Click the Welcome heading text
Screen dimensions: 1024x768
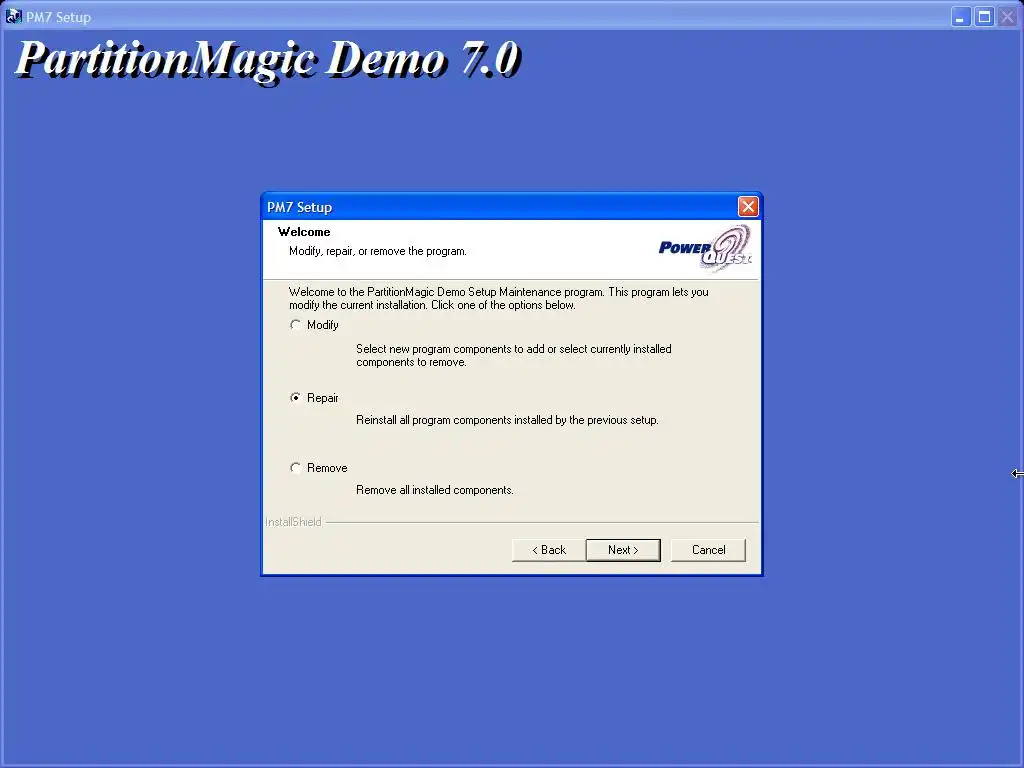pyautogui.click(x=304, y=232)
